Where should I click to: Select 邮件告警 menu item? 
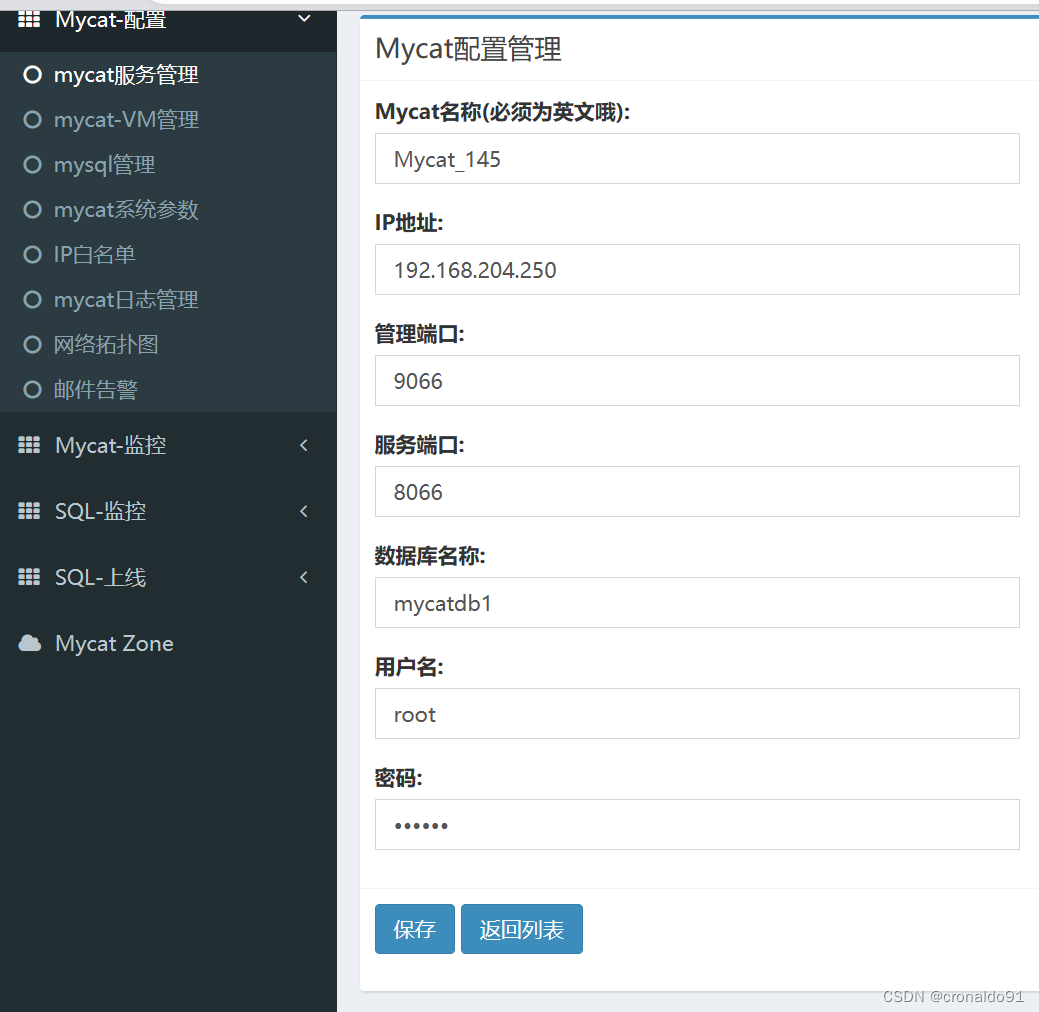(x=96, y=390)
